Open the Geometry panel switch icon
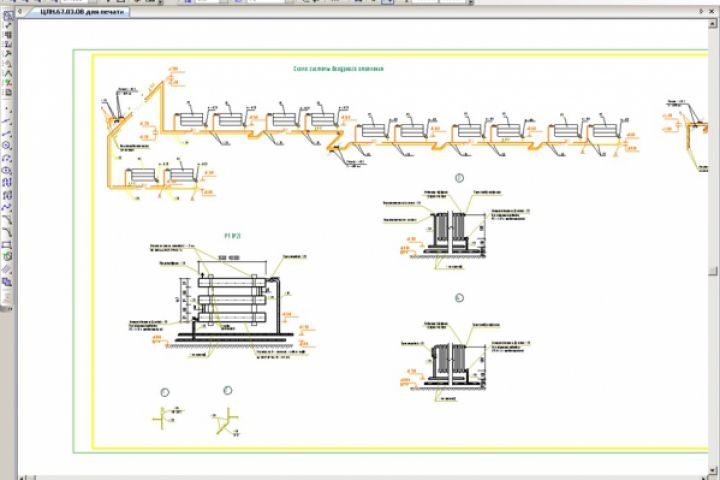 (8, 16)
